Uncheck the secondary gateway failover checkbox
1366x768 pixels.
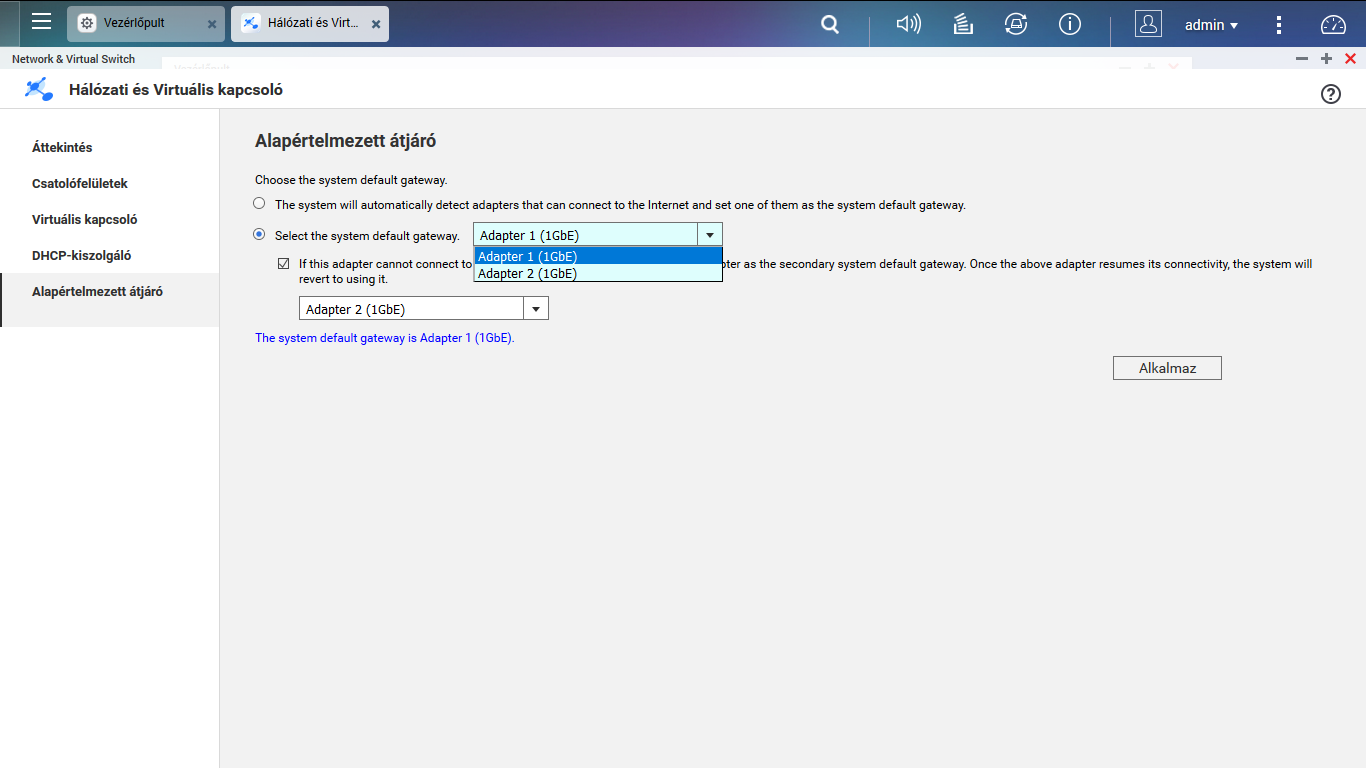point(284,264)
